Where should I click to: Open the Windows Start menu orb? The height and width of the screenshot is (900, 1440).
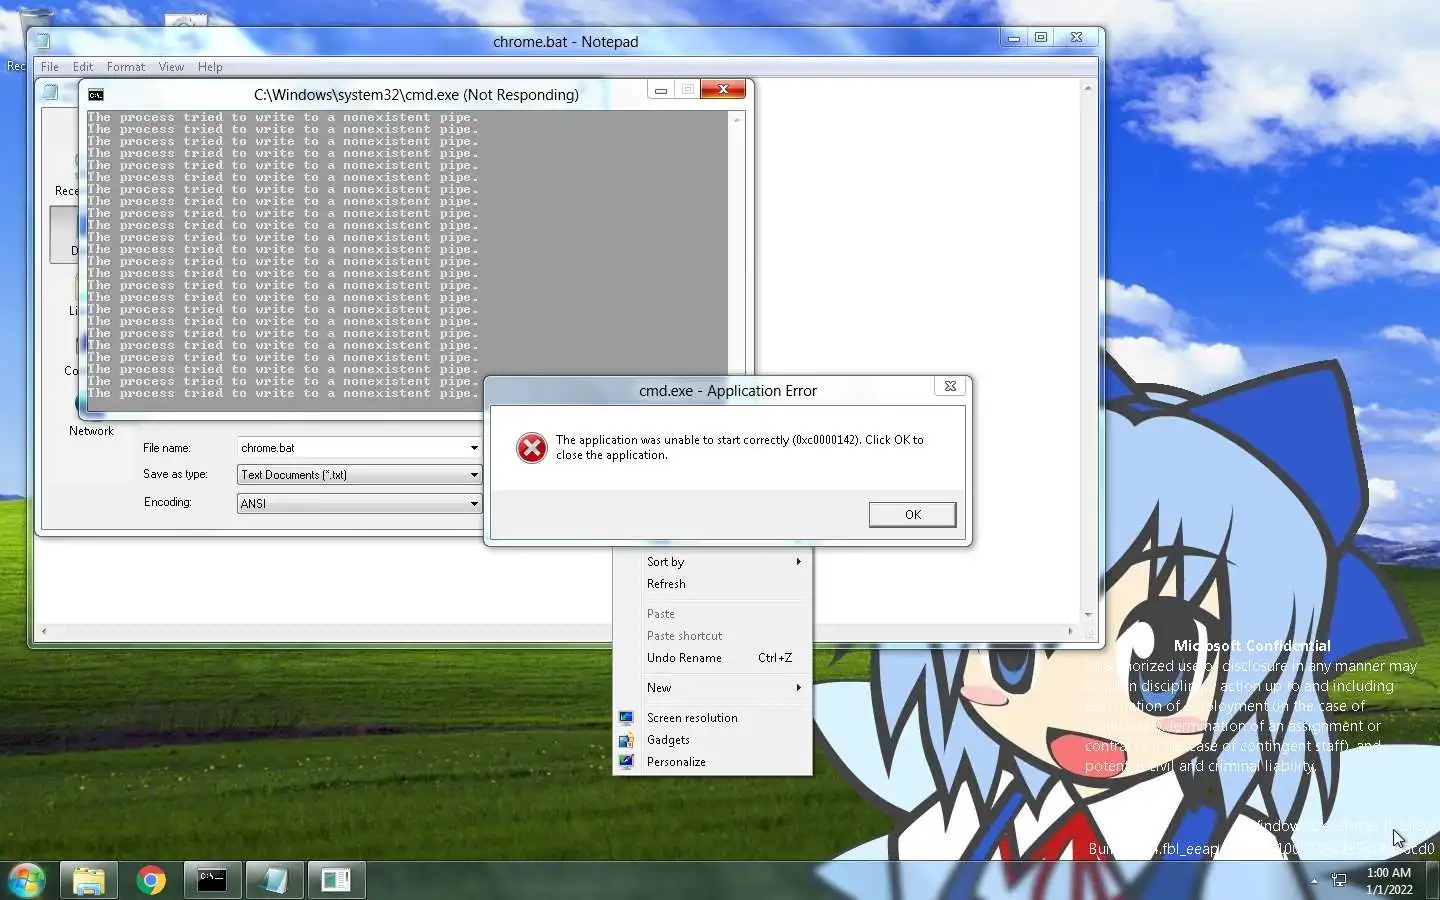pos(27,880)
